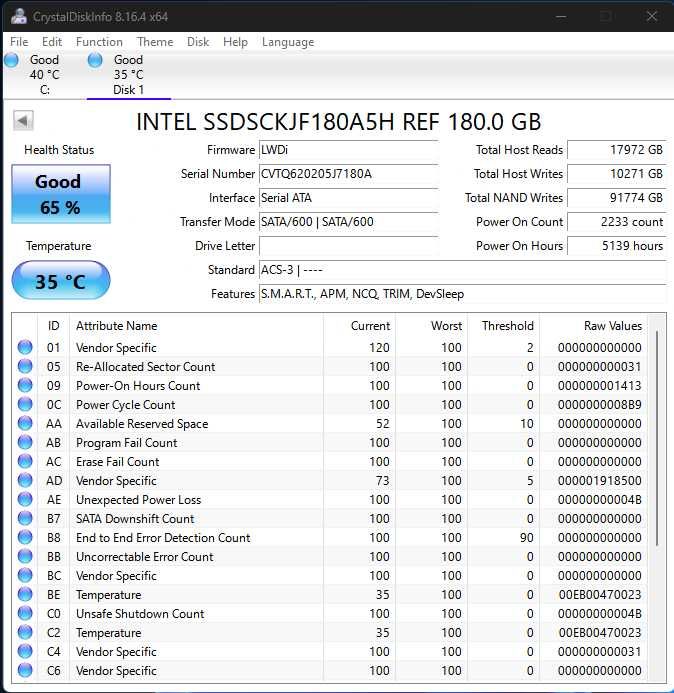Click raw value 0000000008B9
This screenshot has height=693, width=674.
pos(599,404)
